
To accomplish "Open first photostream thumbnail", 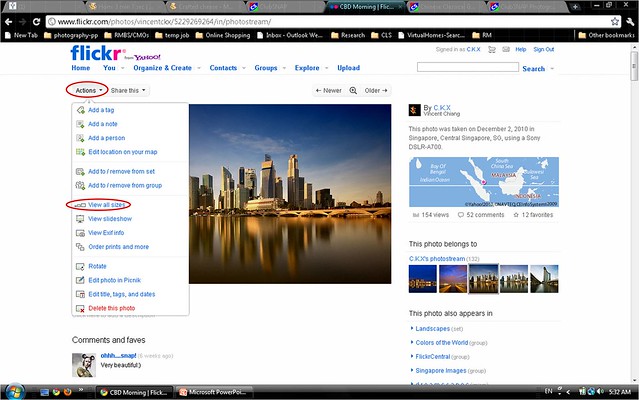I will (423, 279).
